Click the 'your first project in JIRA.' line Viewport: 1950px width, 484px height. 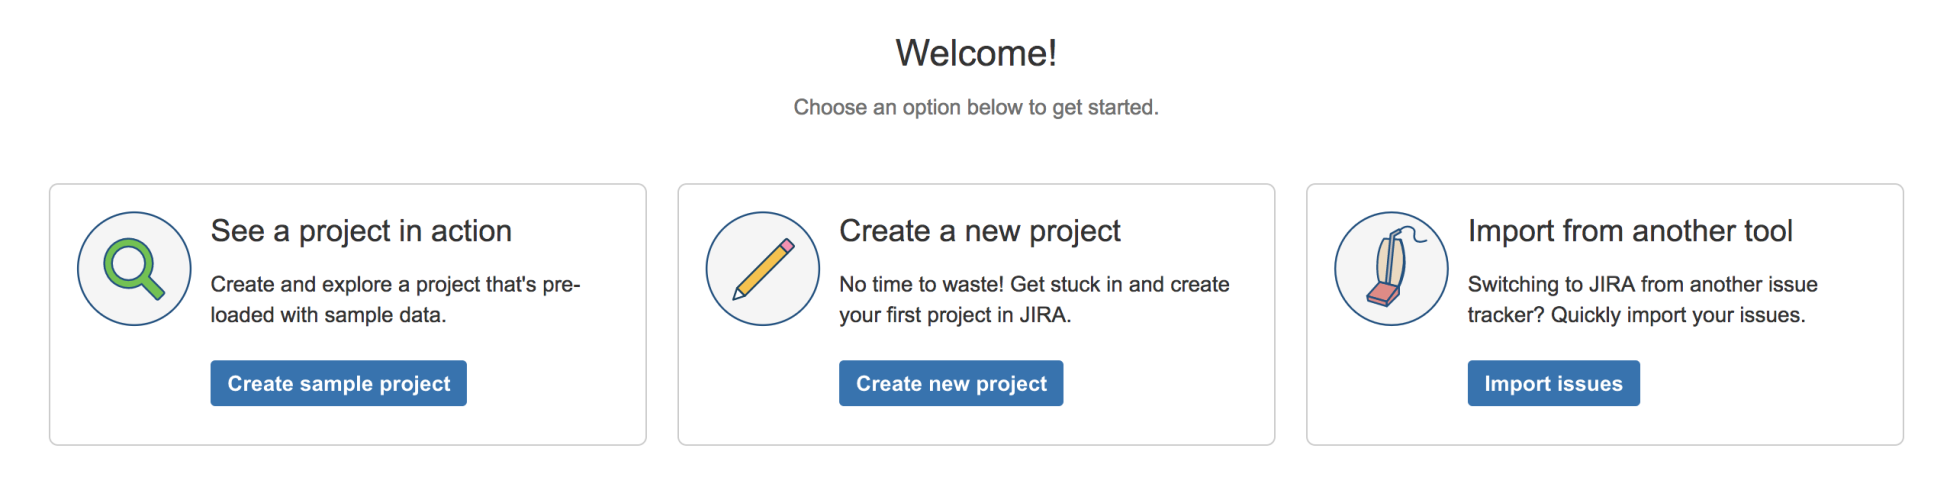(x=955, y=315)
